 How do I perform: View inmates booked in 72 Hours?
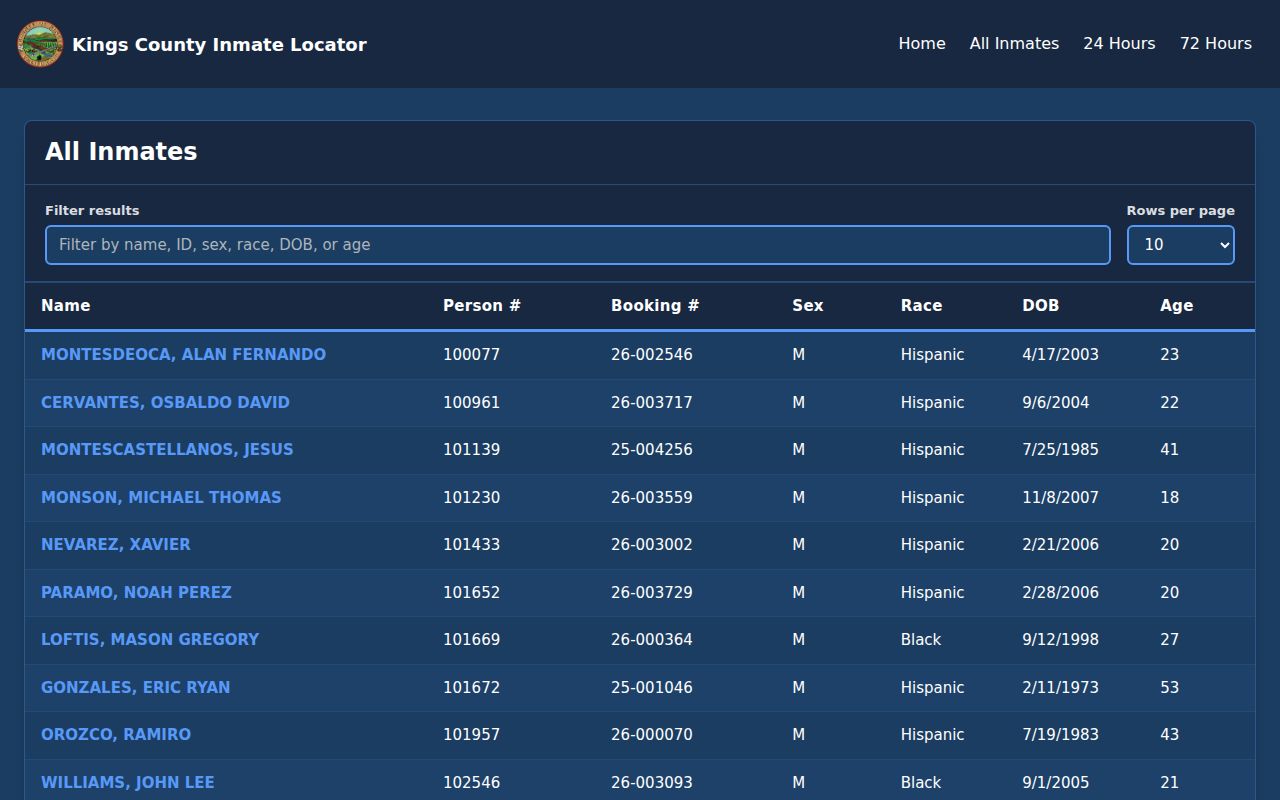pos(1216,43)
